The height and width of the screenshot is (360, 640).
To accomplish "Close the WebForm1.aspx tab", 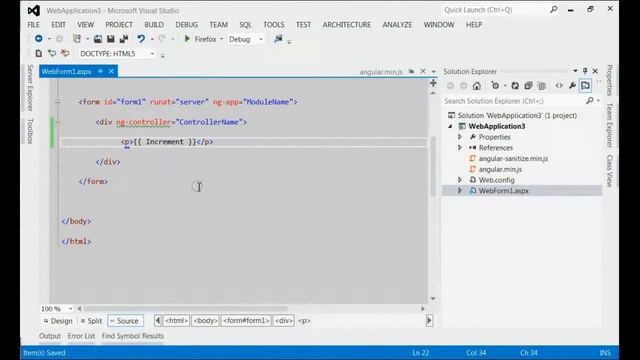I will click(111, 71).
